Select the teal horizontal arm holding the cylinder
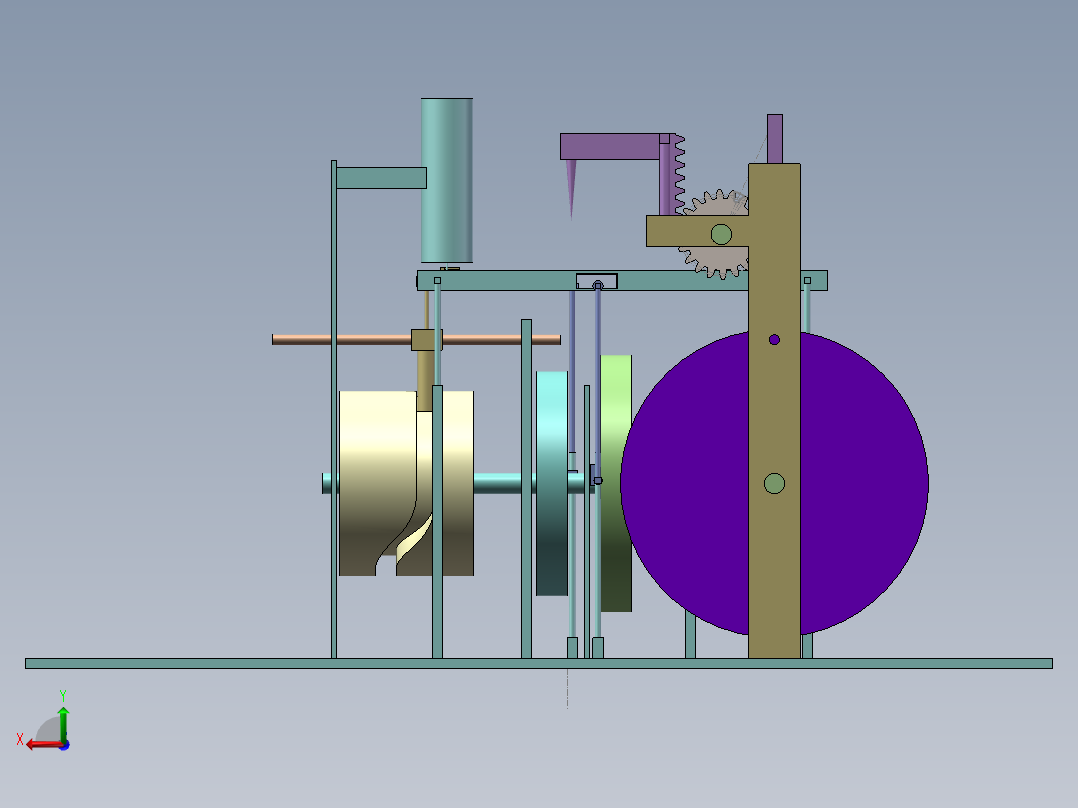The image size is (1078, 808). pyautogui.click(x=381, y=177)
